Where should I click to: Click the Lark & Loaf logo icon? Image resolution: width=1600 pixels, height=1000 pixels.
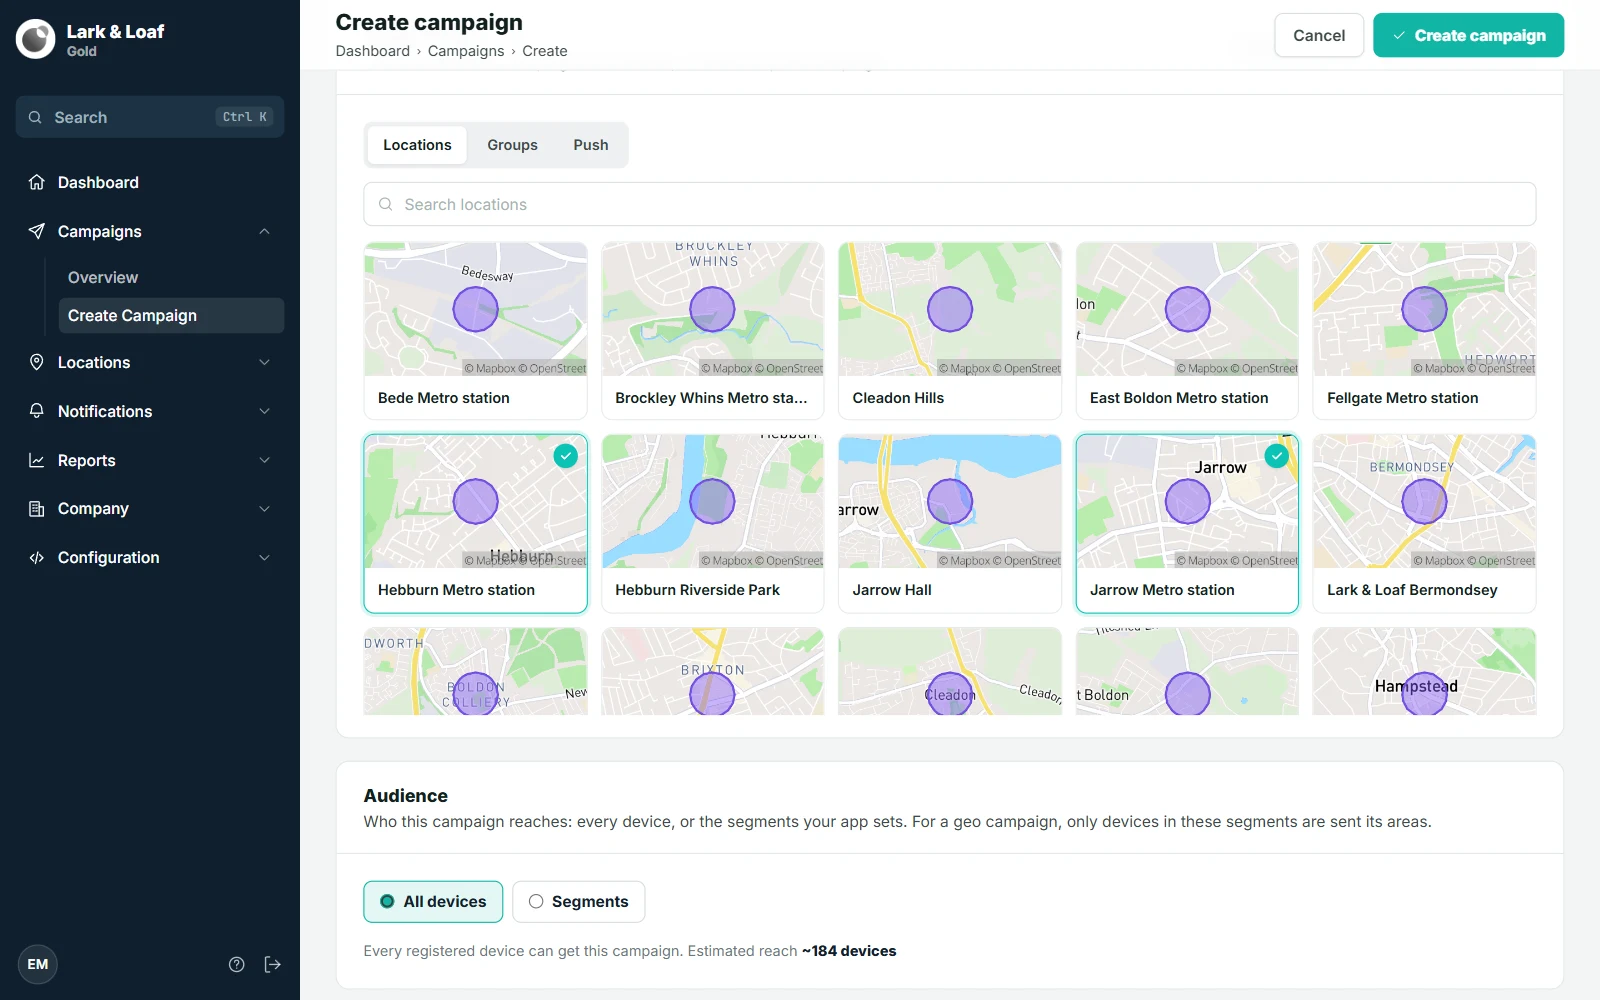[x=36, y=39]
